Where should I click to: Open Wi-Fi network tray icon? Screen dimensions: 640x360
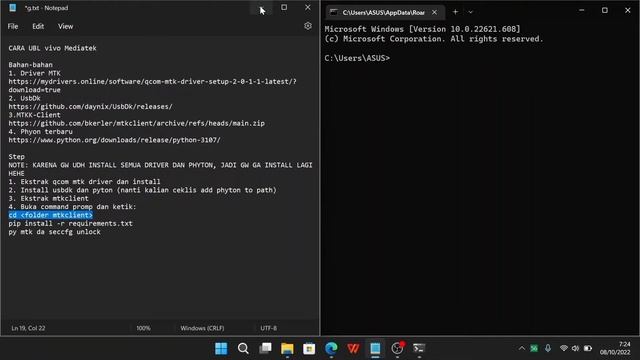click(564, 349)
